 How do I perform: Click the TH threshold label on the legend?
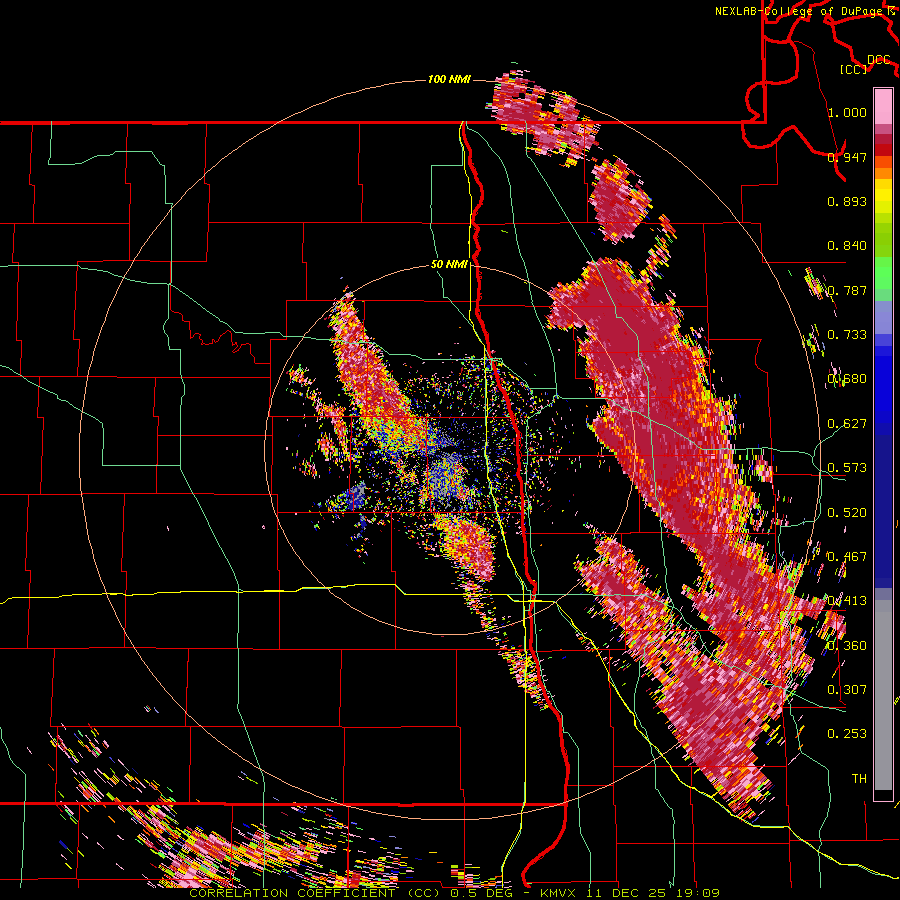pyautogui.click(x=859, y=779)
